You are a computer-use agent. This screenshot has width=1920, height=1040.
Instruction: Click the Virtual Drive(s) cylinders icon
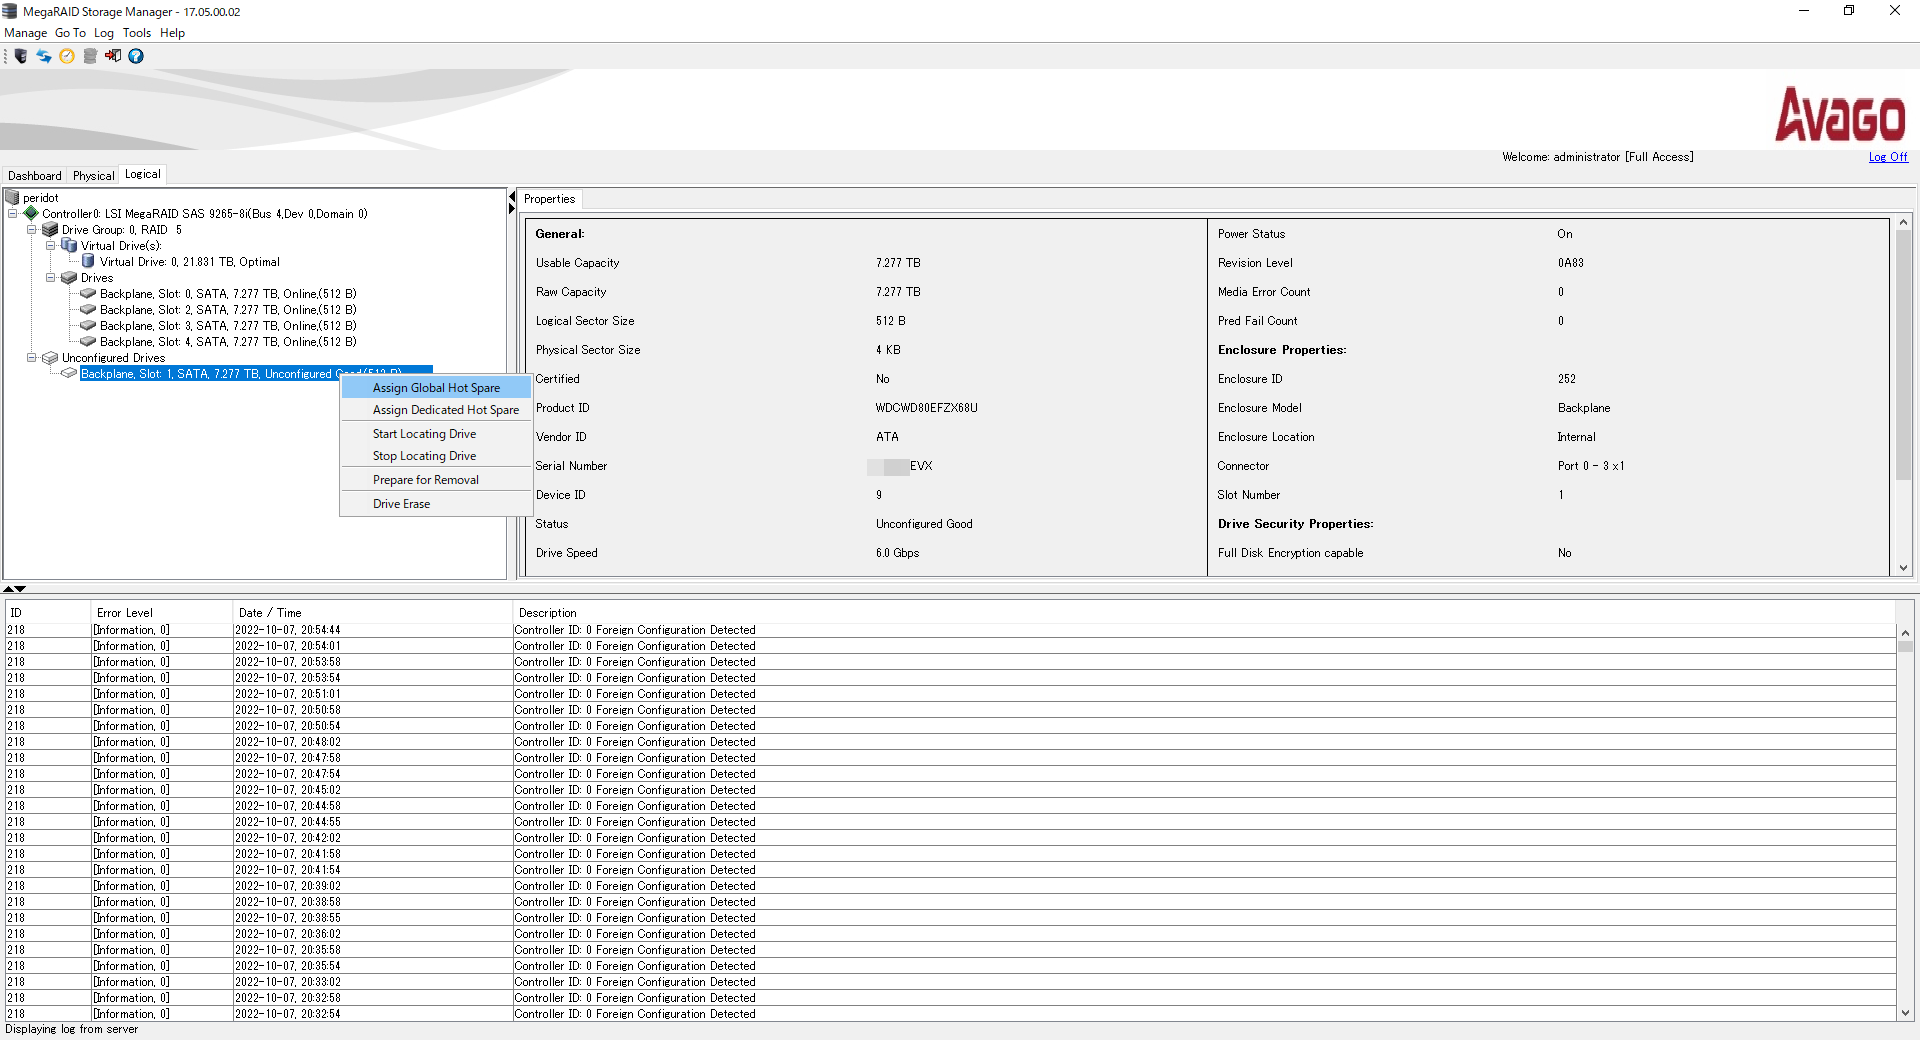tap(69, 245)
